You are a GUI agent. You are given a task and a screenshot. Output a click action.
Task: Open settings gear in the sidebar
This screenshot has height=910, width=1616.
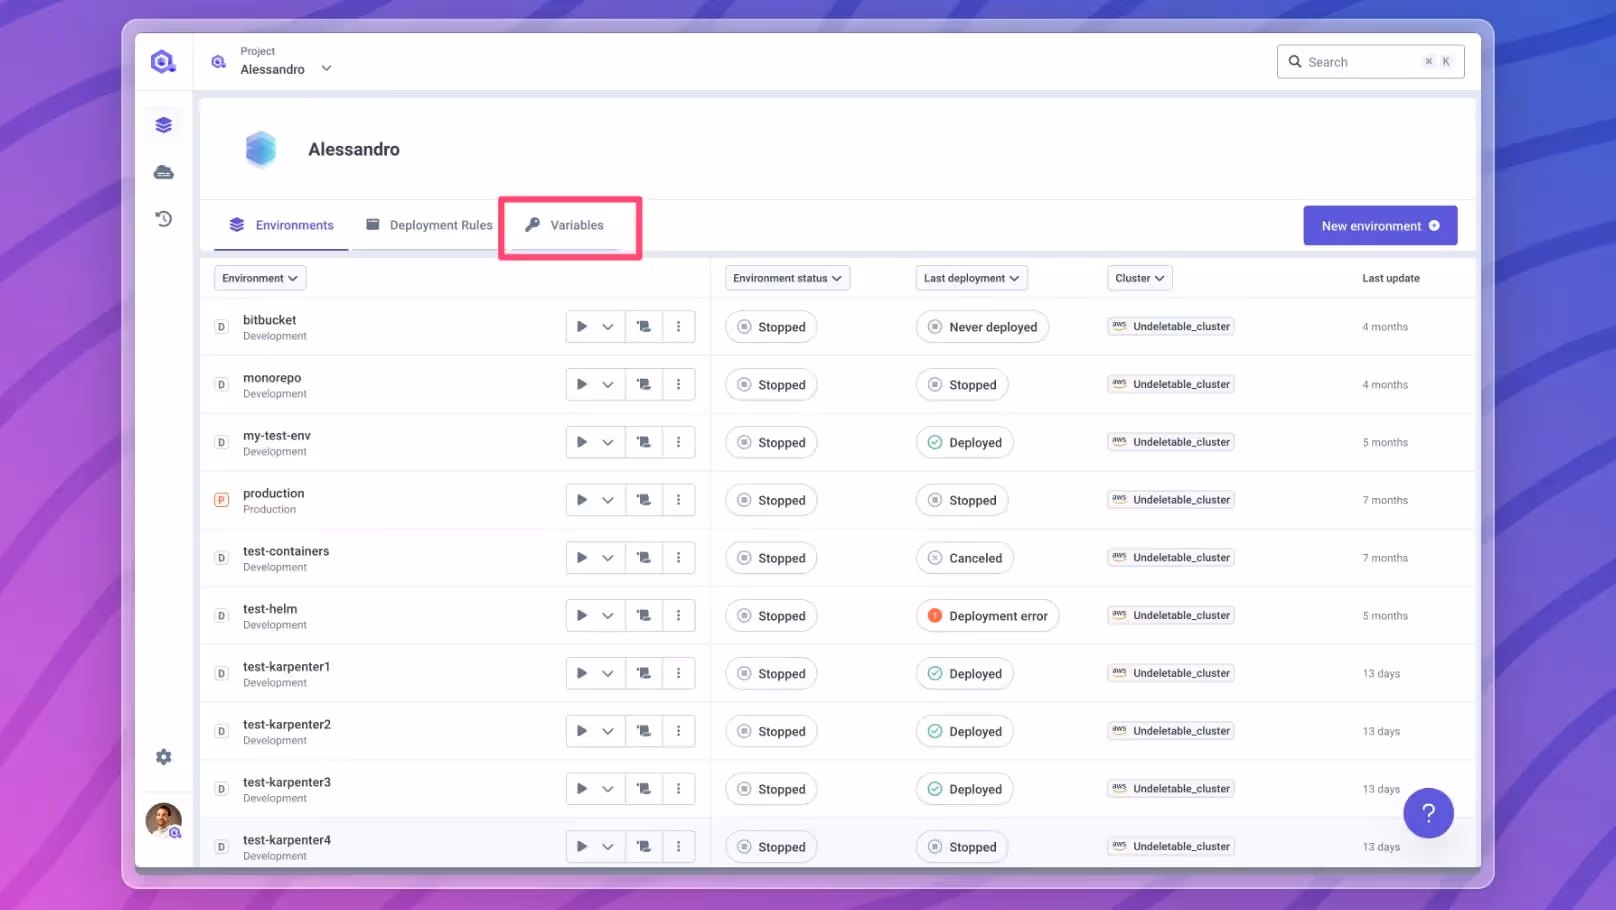tap(164, 757)
